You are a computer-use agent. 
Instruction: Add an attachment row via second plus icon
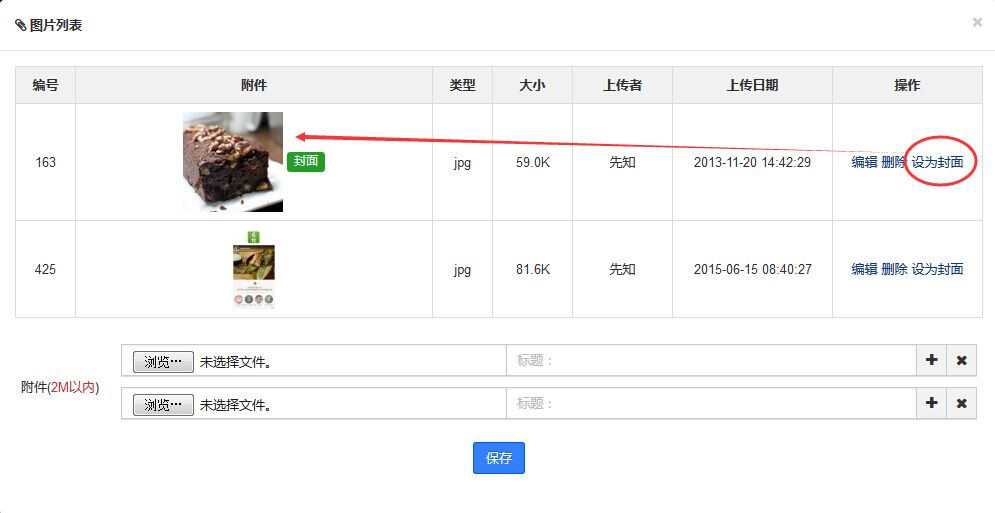tap(932, 403)
